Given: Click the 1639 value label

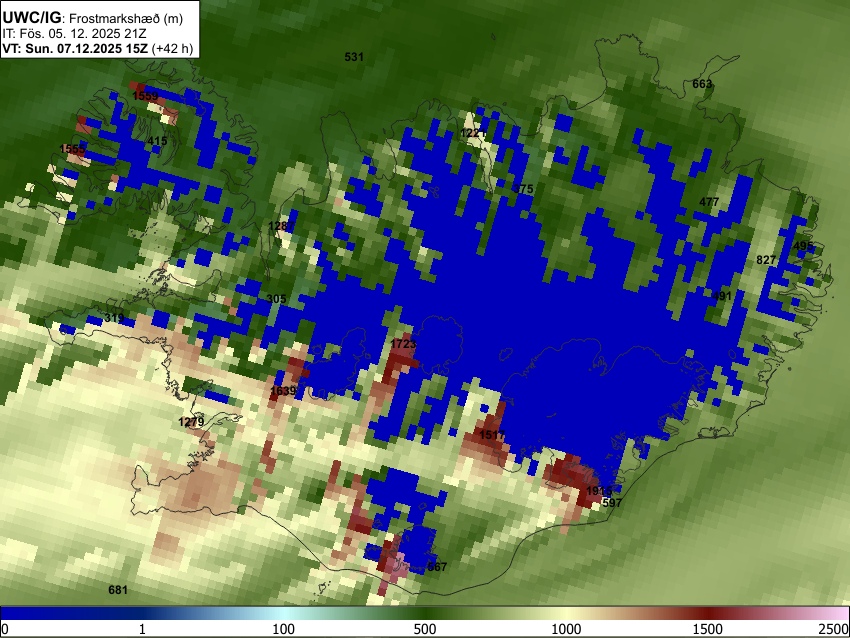Looking at the screenshot, I should pos(283,391).
